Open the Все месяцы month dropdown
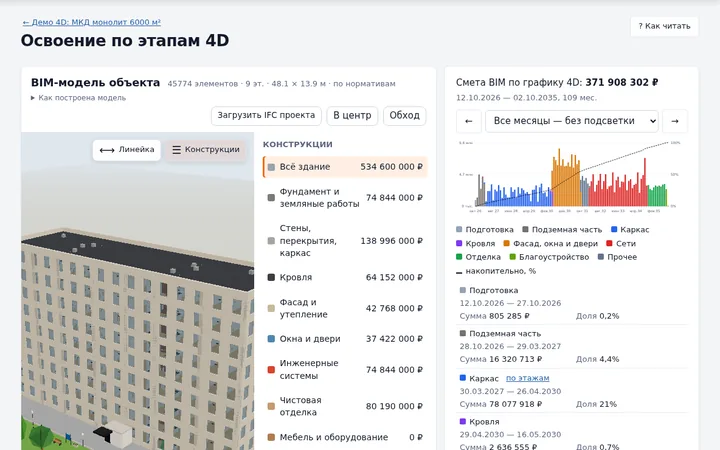 [572, 121]
